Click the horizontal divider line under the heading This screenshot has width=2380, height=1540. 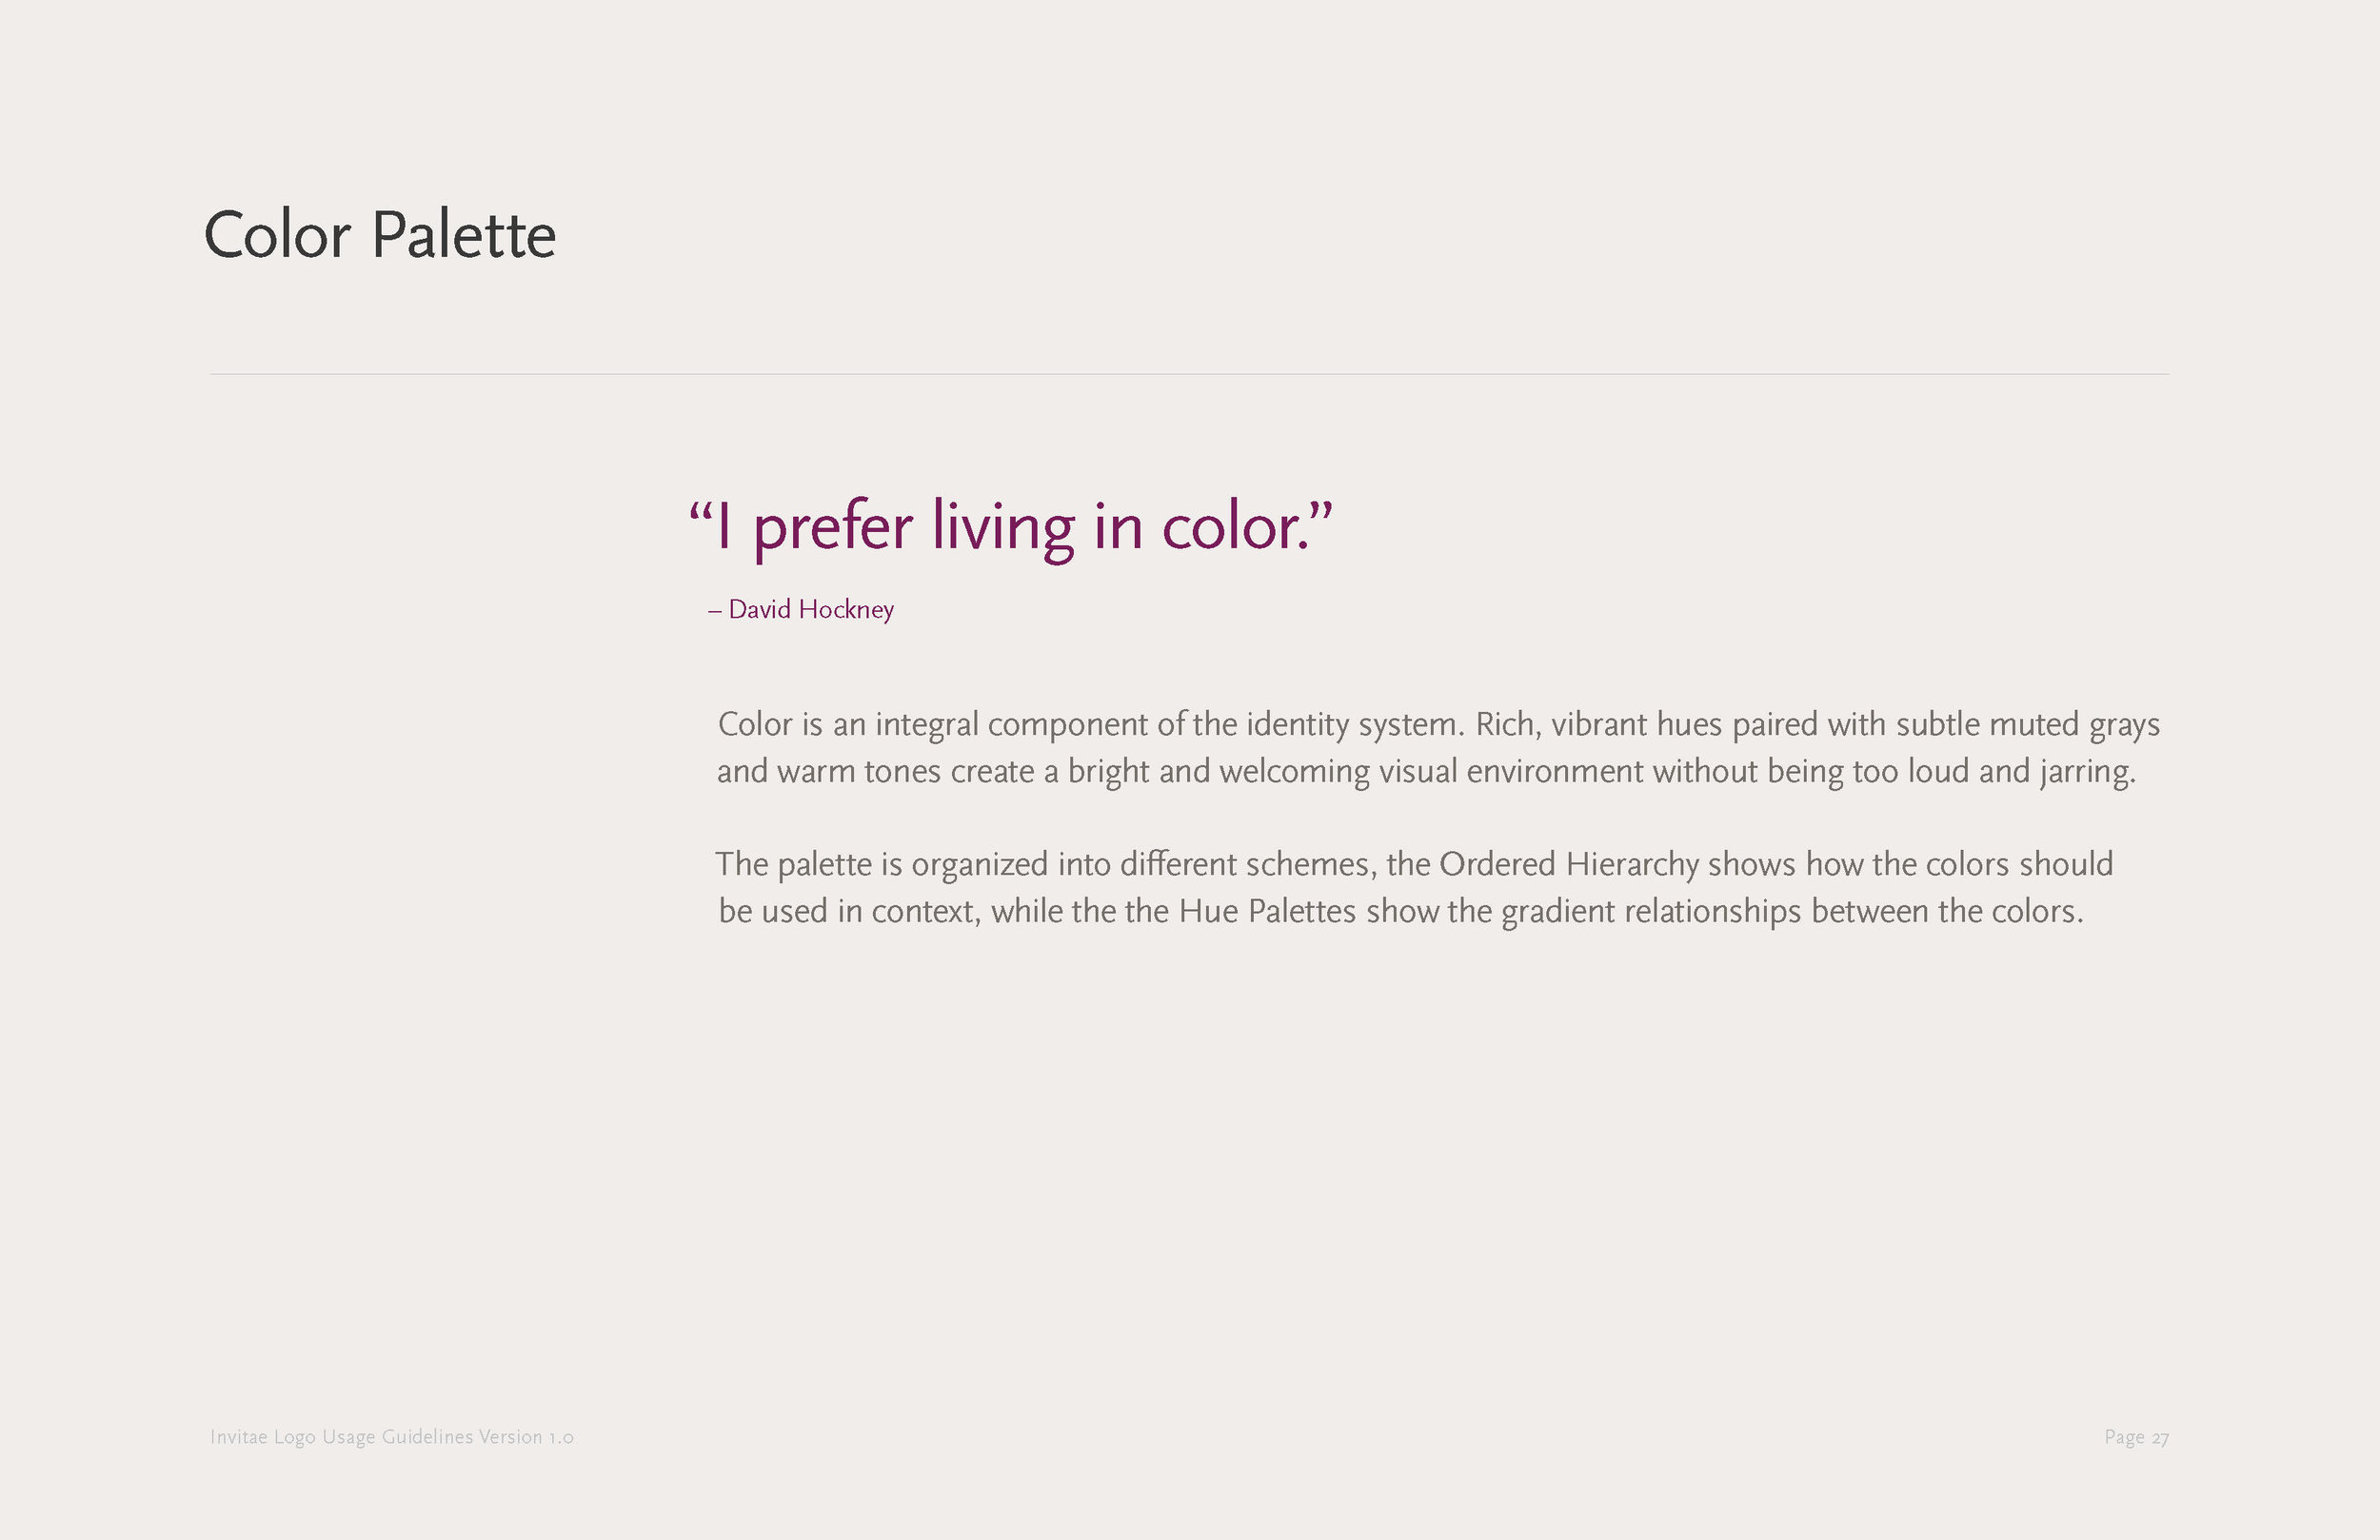click(x=1190, y=374)
